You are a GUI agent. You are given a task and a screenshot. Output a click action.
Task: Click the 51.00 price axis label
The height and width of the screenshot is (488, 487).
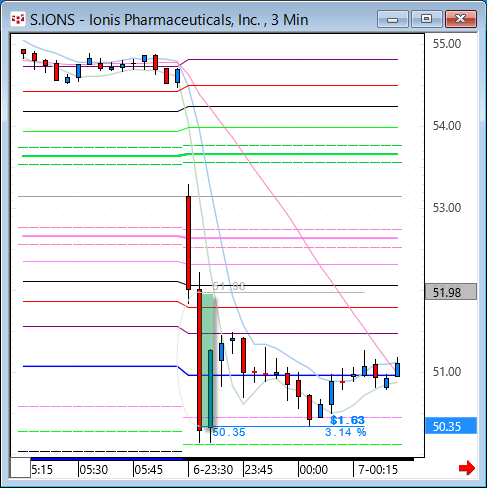447,372
